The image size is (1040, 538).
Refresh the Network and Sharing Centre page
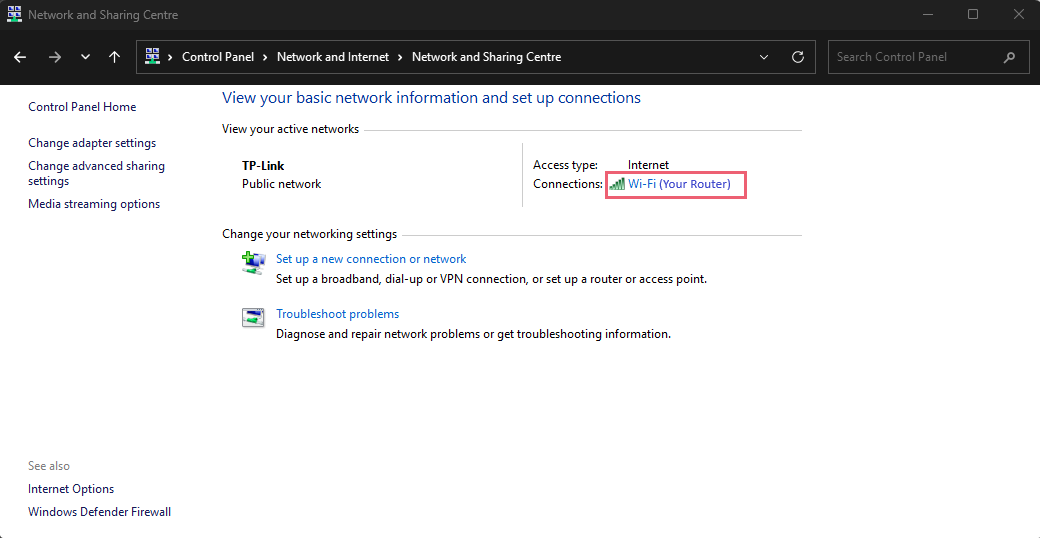point(798,57)
